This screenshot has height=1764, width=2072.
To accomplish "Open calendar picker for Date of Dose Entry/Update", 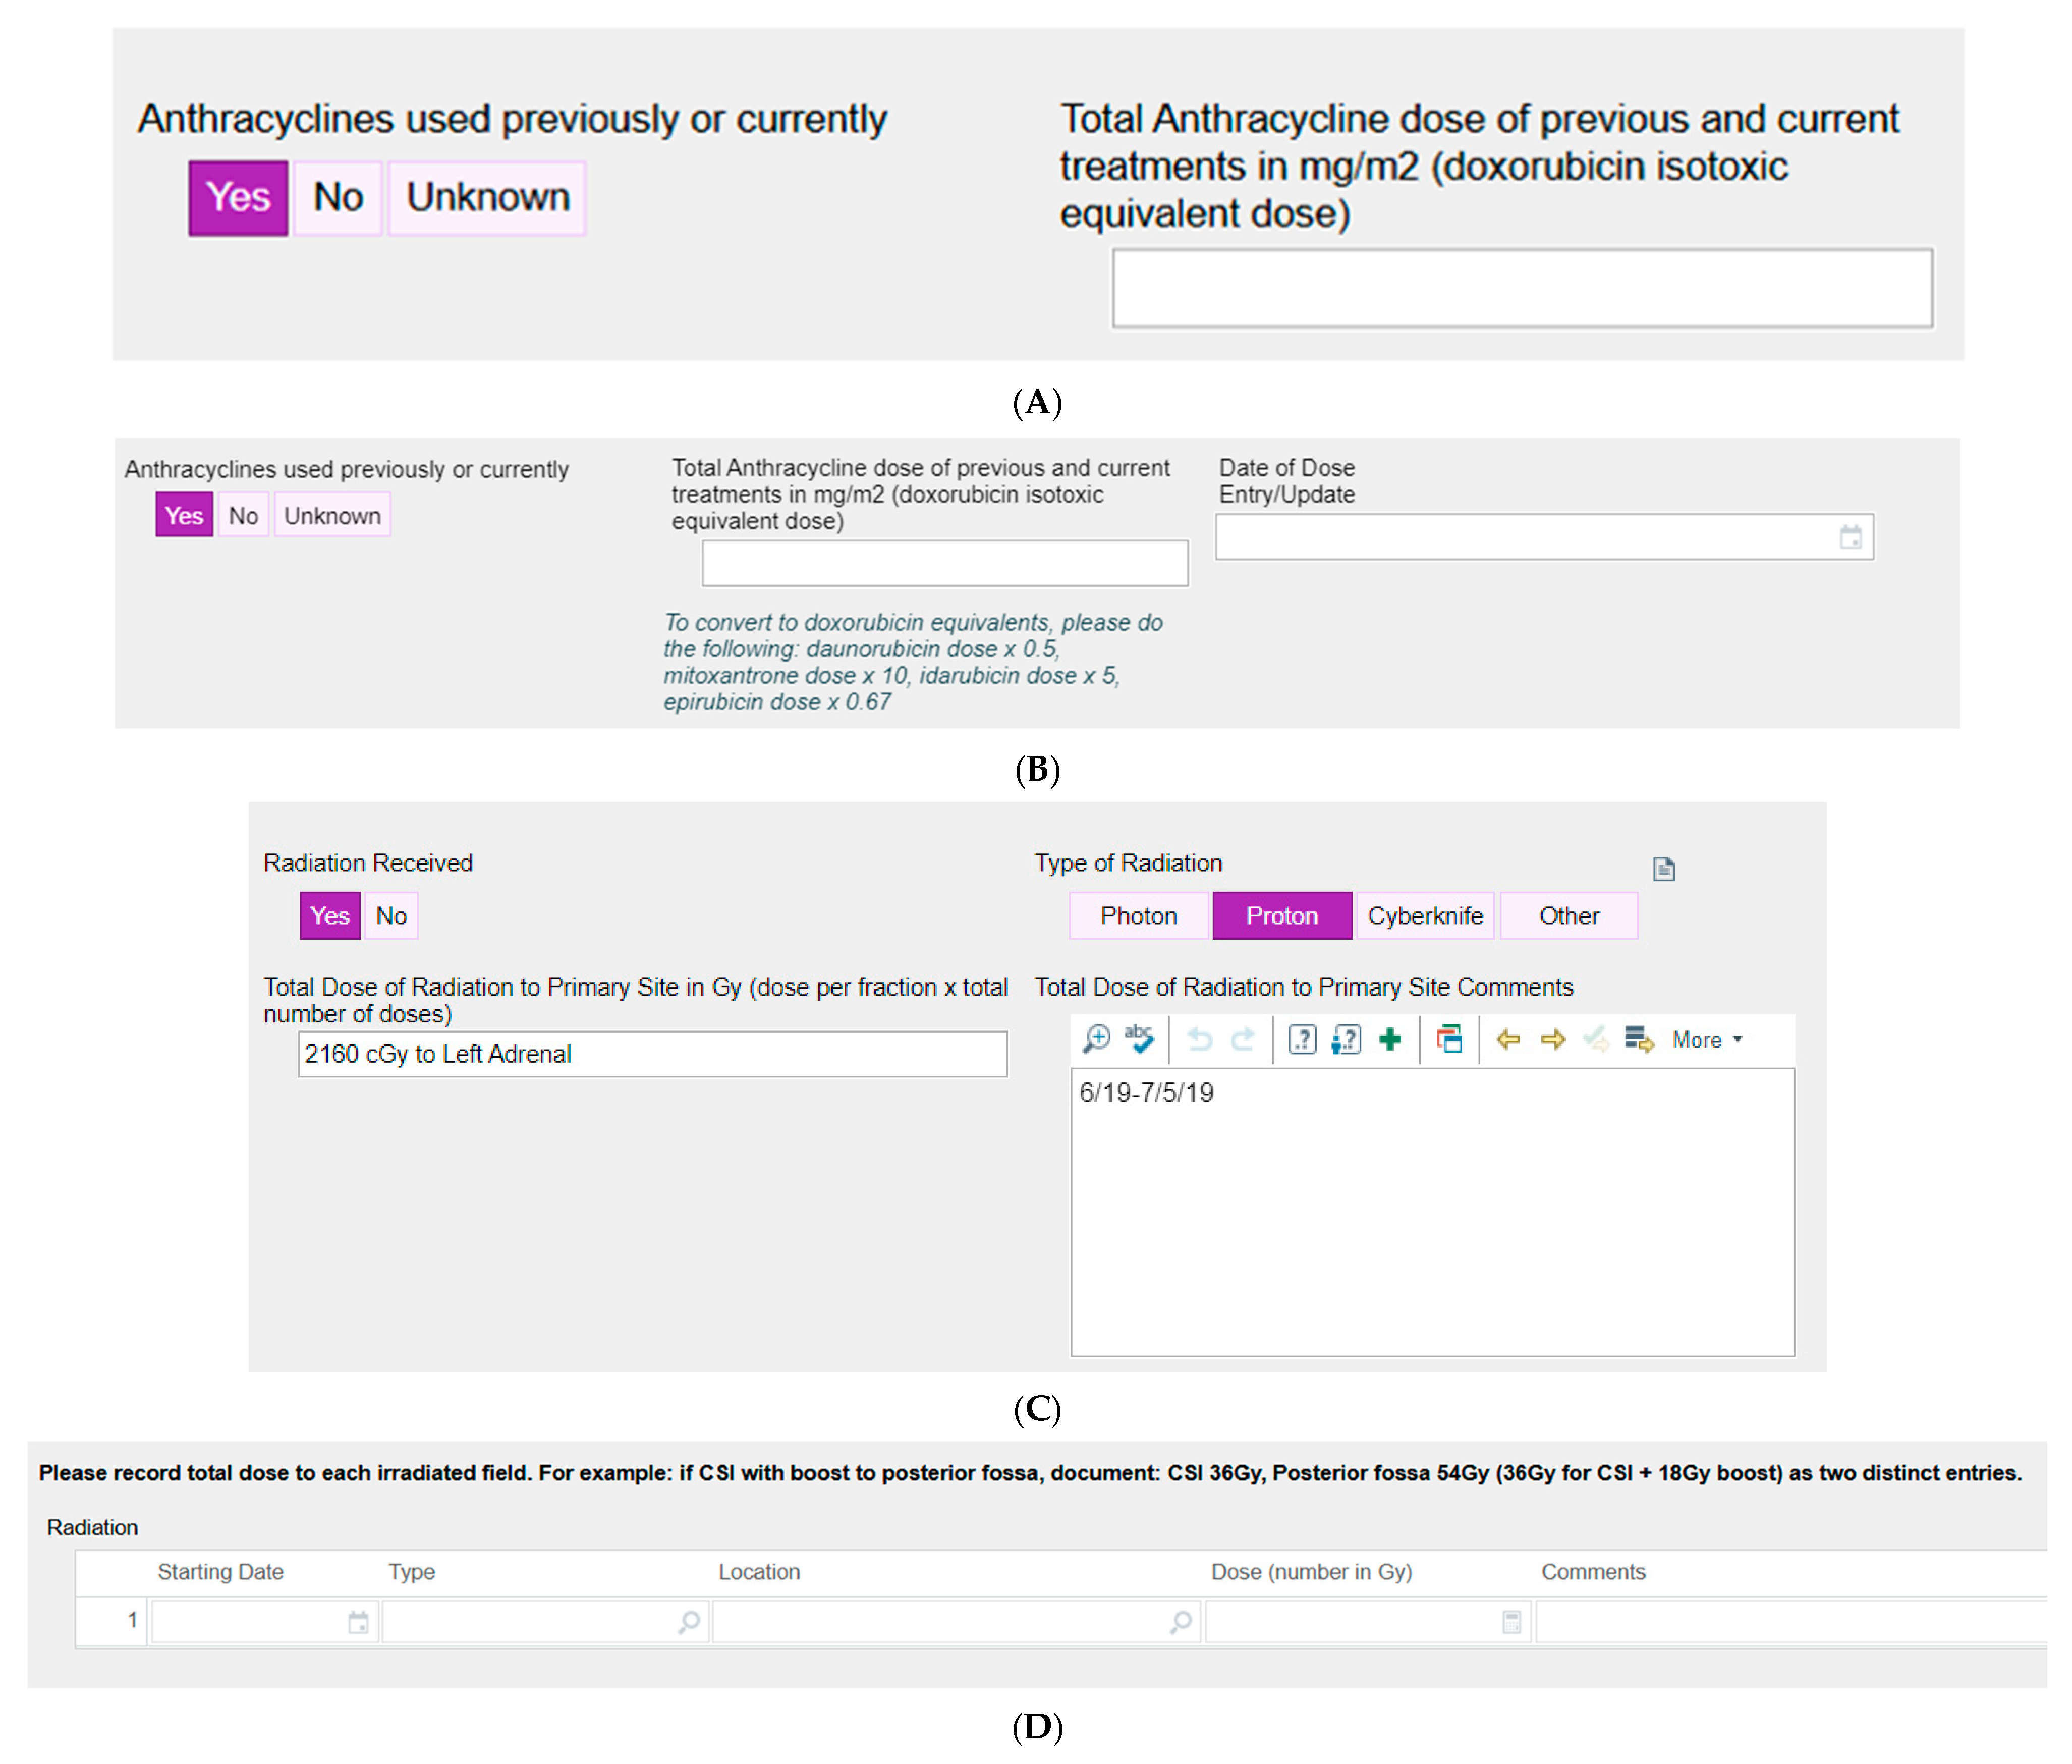I will click(1850, 537).
